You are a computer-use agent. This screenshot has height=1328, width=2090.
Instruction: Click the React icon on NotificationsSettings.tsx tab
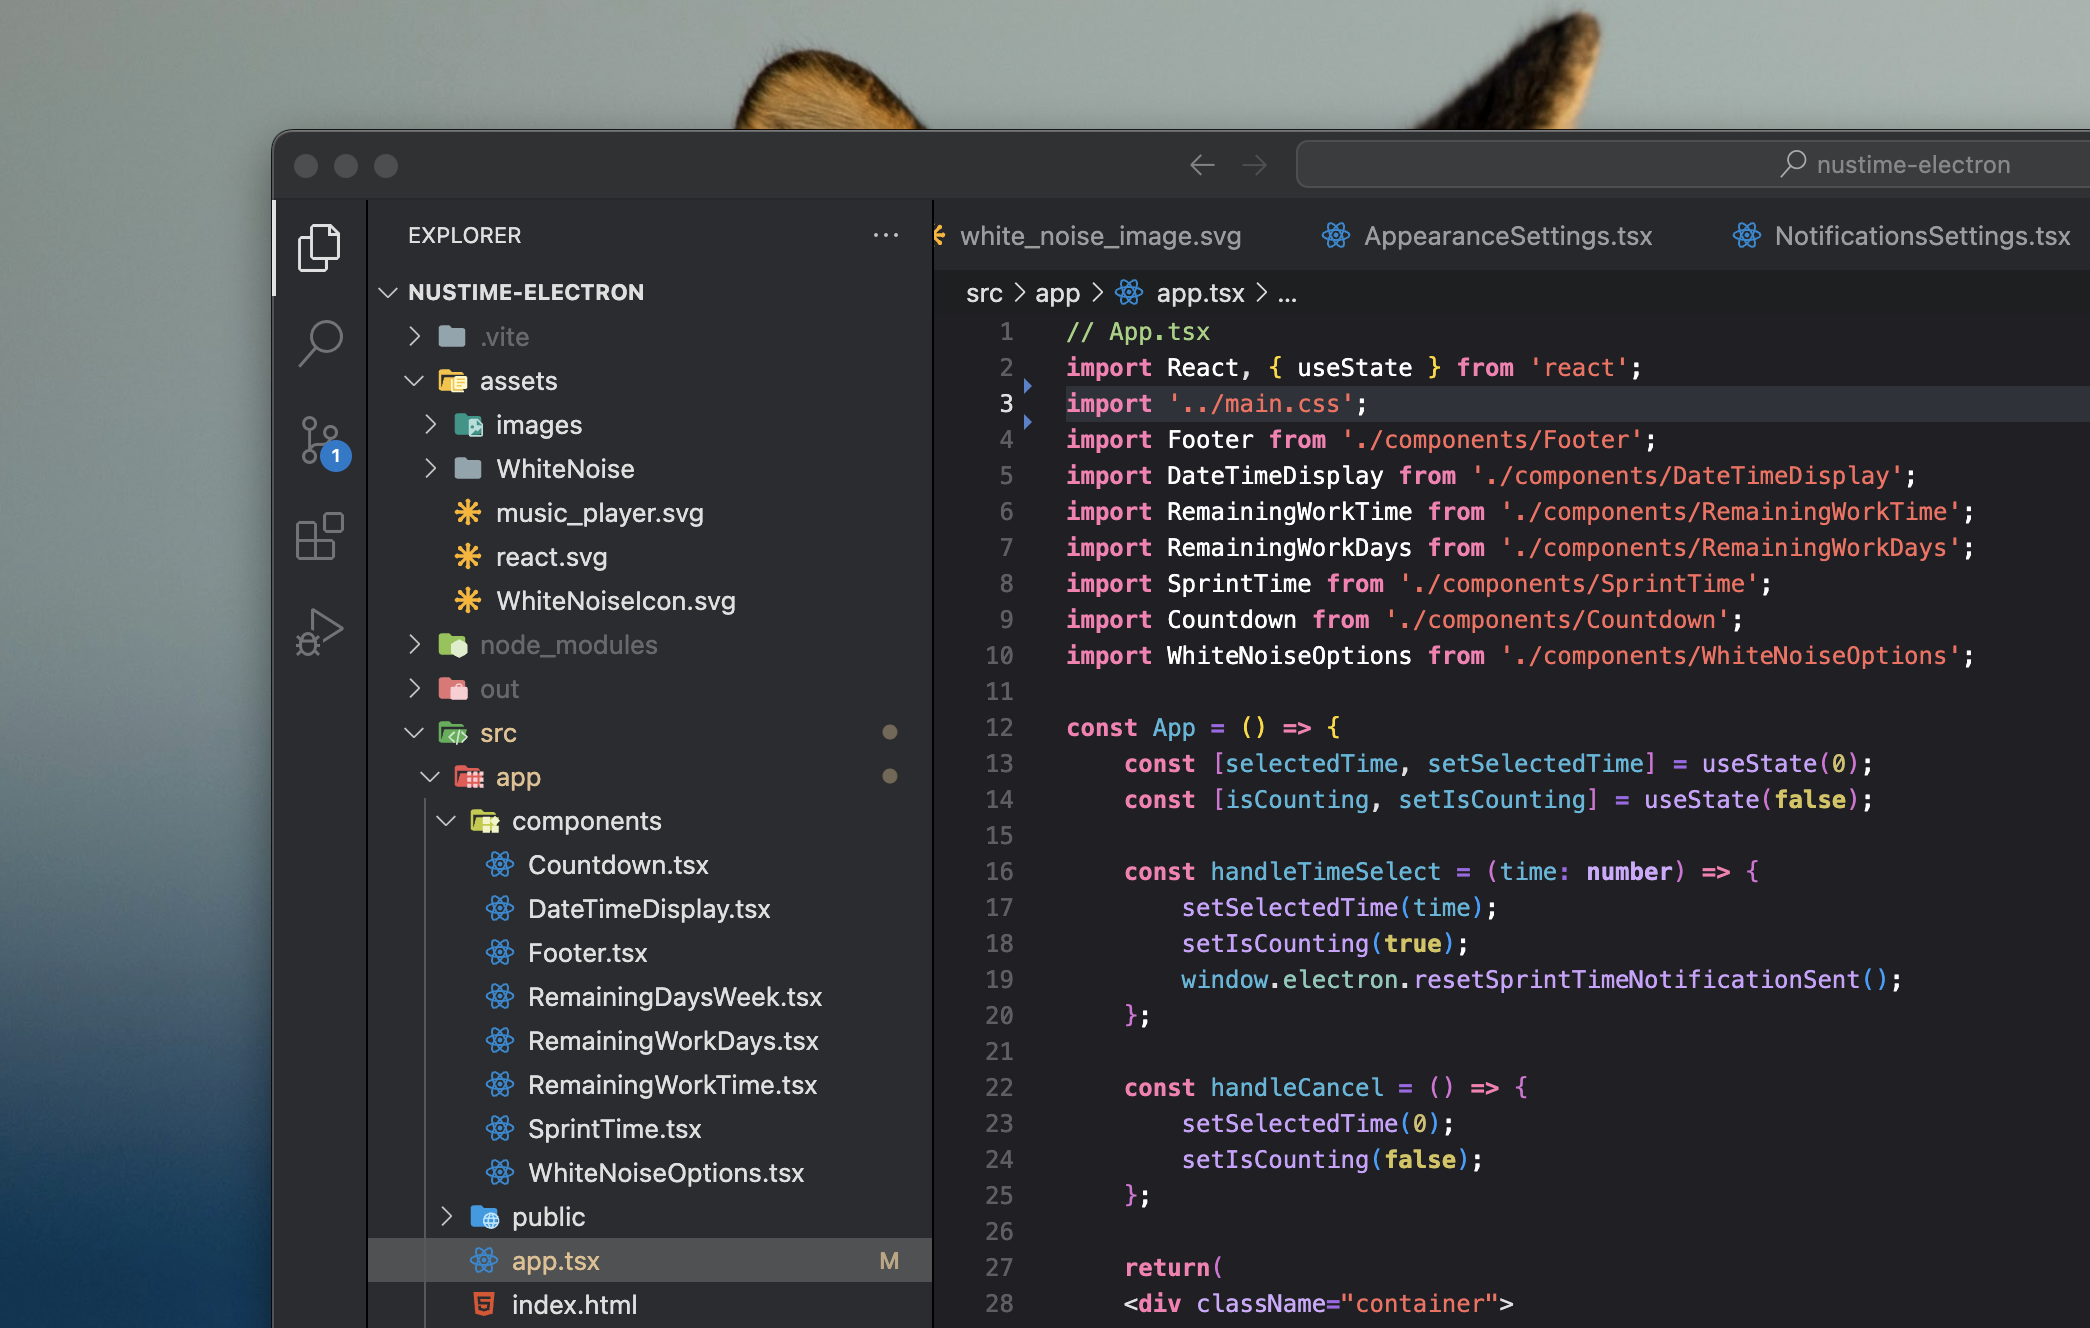click(1747, 236)
